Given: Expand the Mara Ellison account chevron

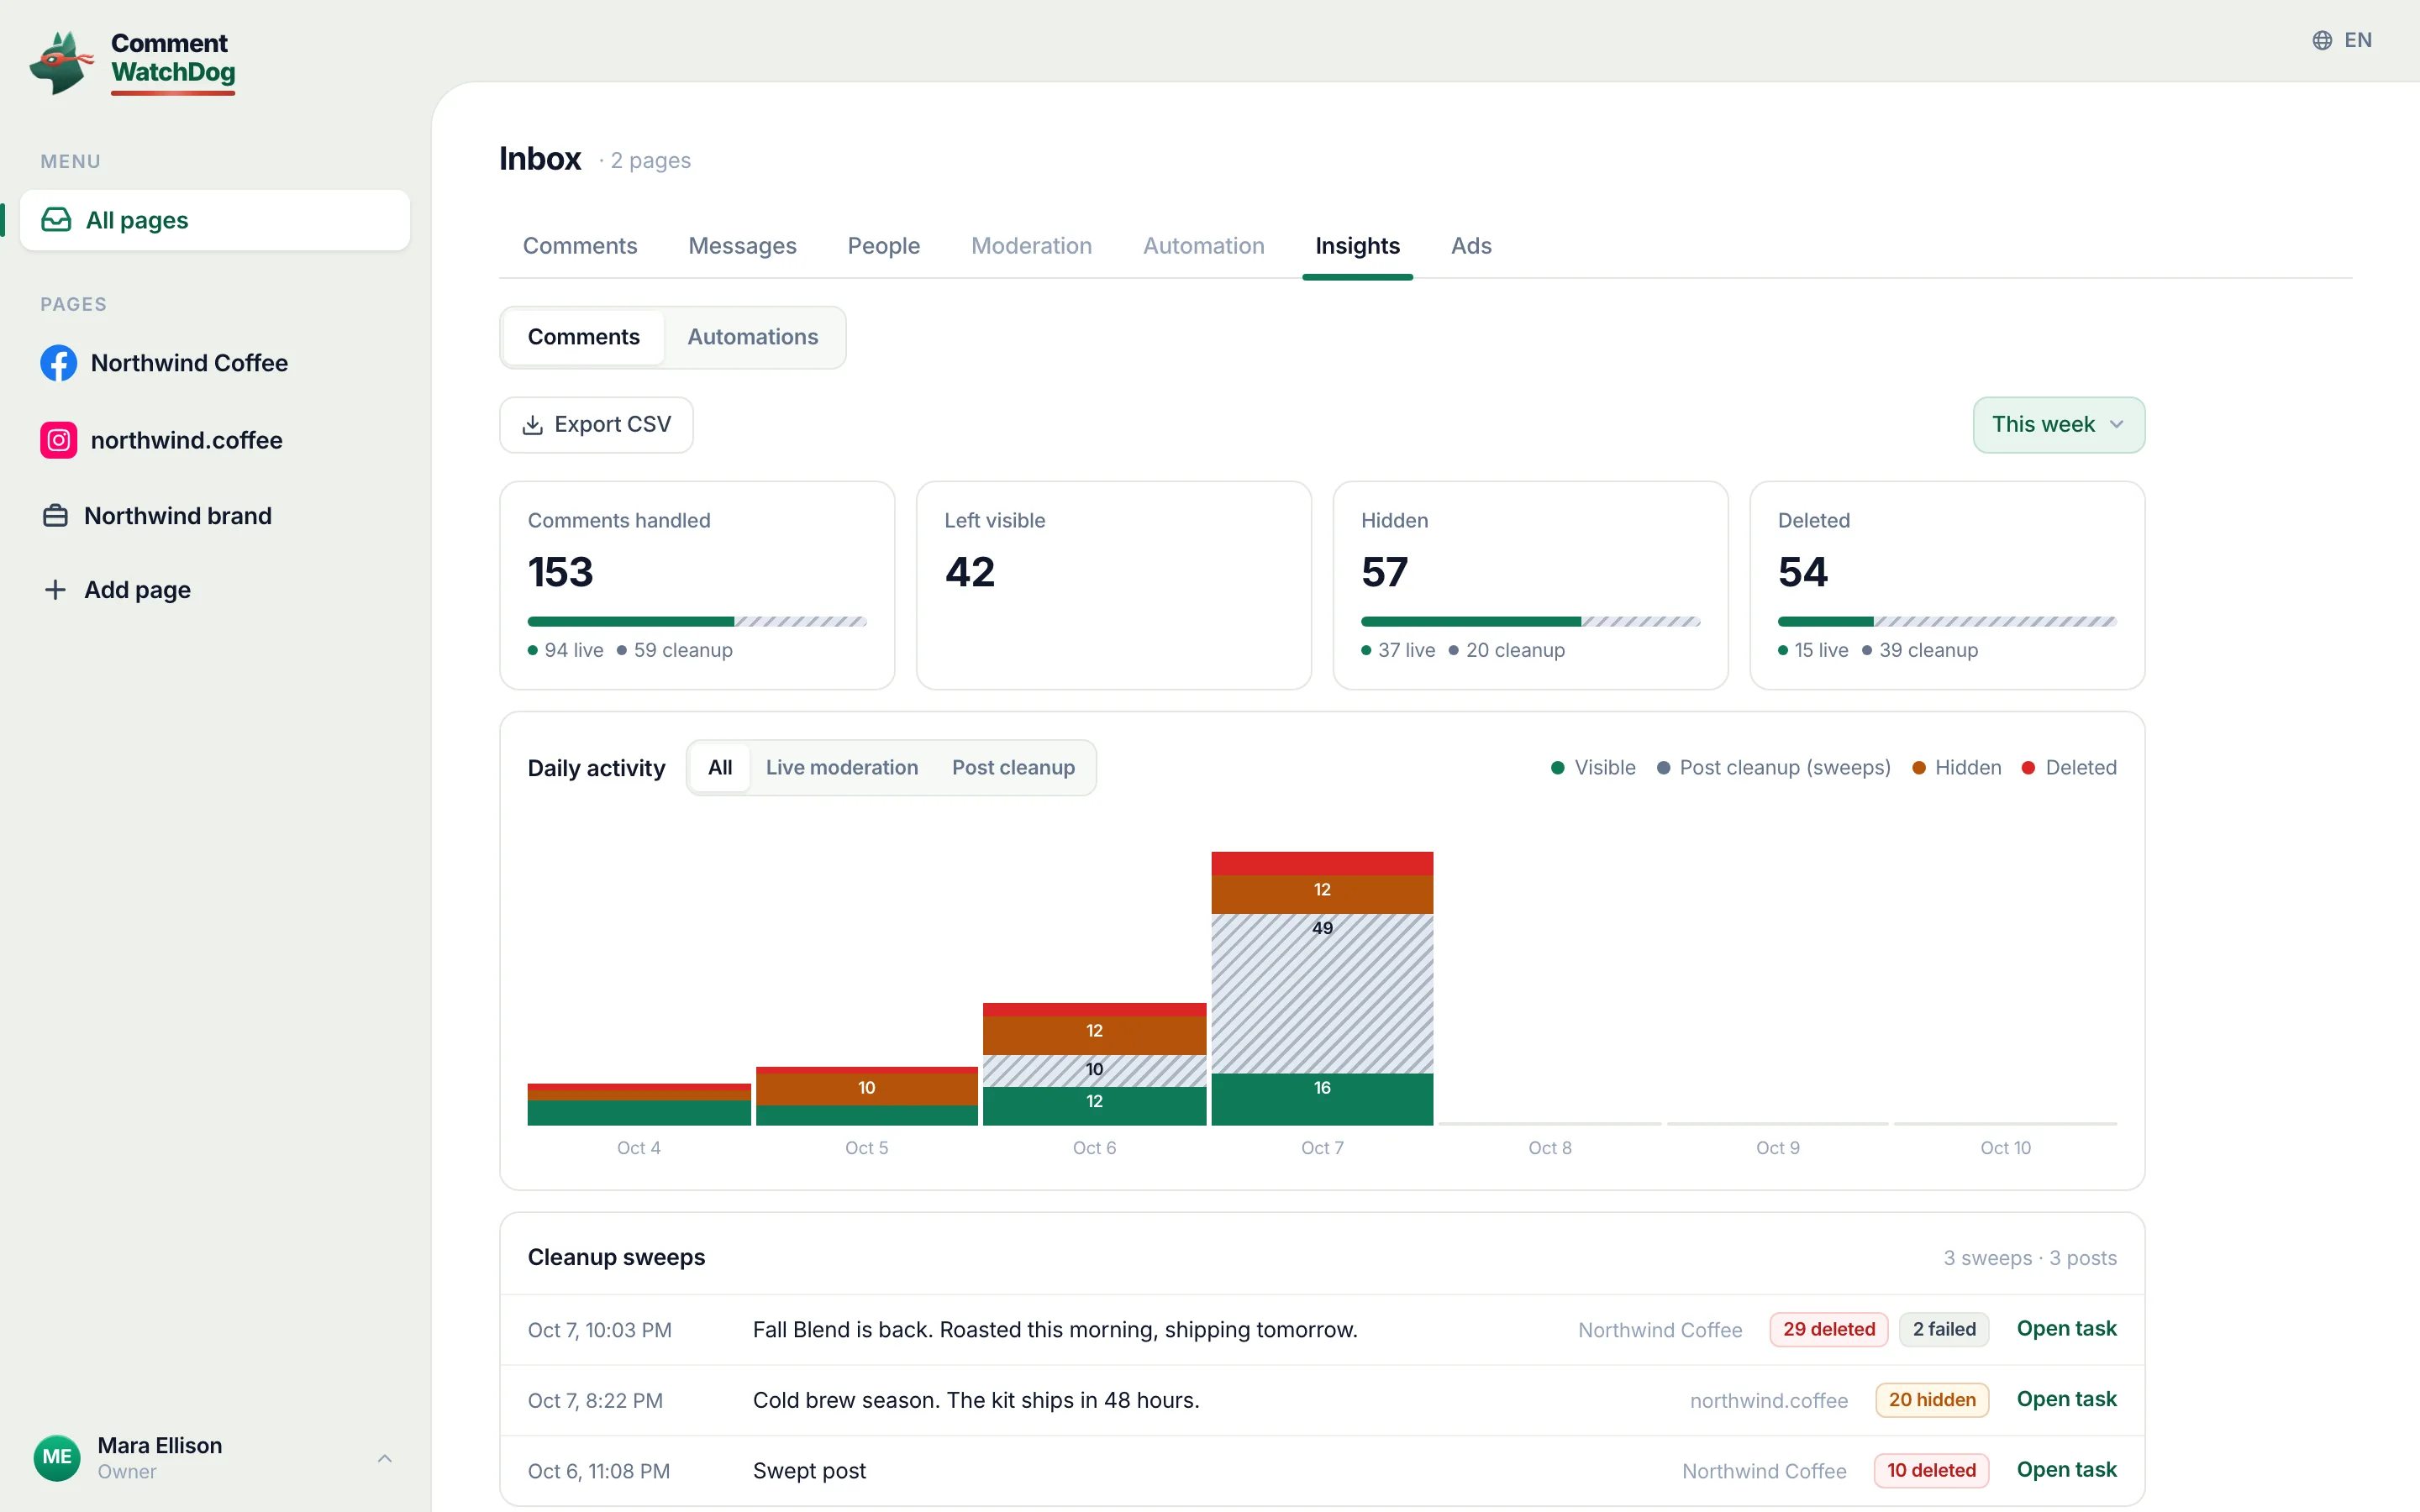Looking at the screenshot, I should tap(384, 1458).
